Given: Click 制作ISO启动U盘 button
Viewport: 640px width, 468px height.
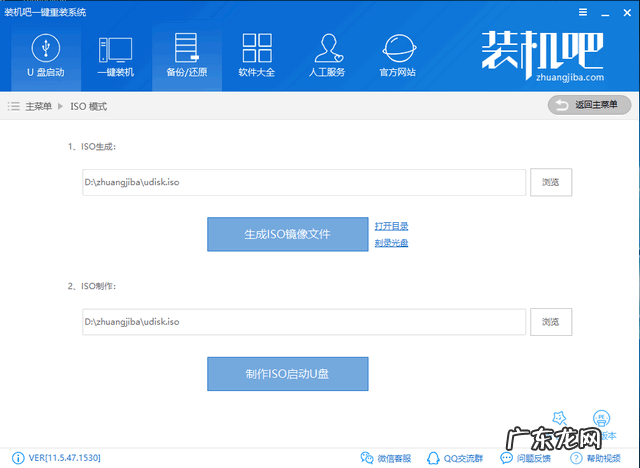Looking at the screenshot, I should pyautogui.click(x=288, y=374).
